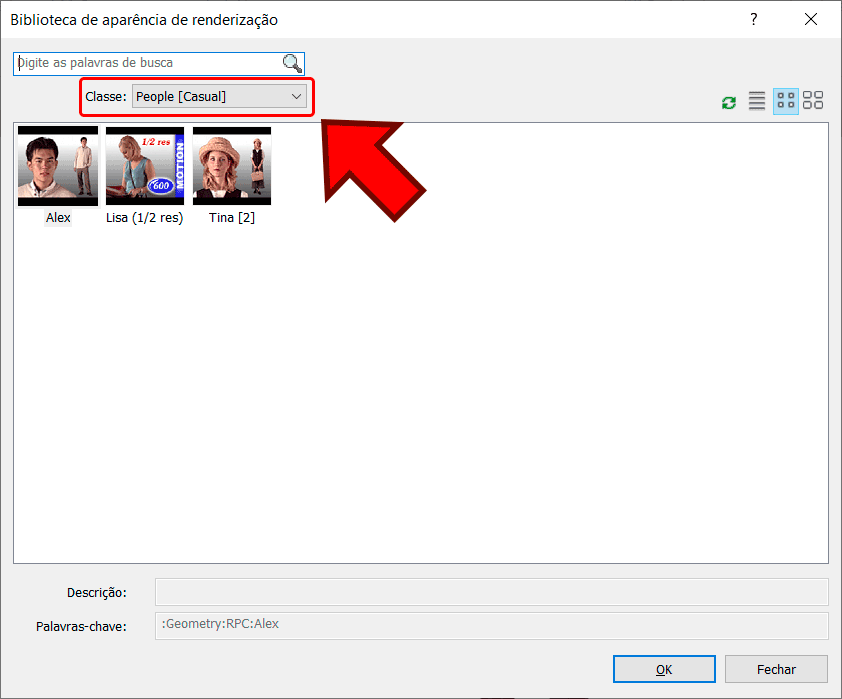Select the small thumbnails view icon
The width and height of the screenshot is (842, 699).
[786, 101]
